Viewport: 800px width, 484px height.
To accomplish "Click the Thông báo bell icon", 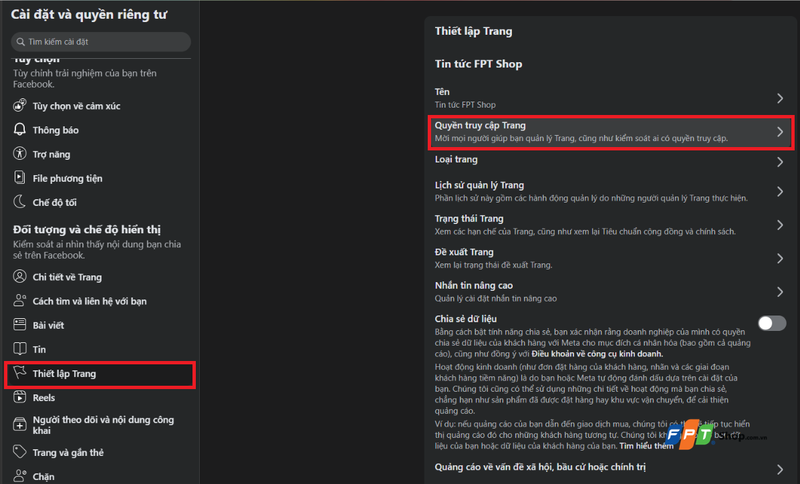I will coord(19,130).
